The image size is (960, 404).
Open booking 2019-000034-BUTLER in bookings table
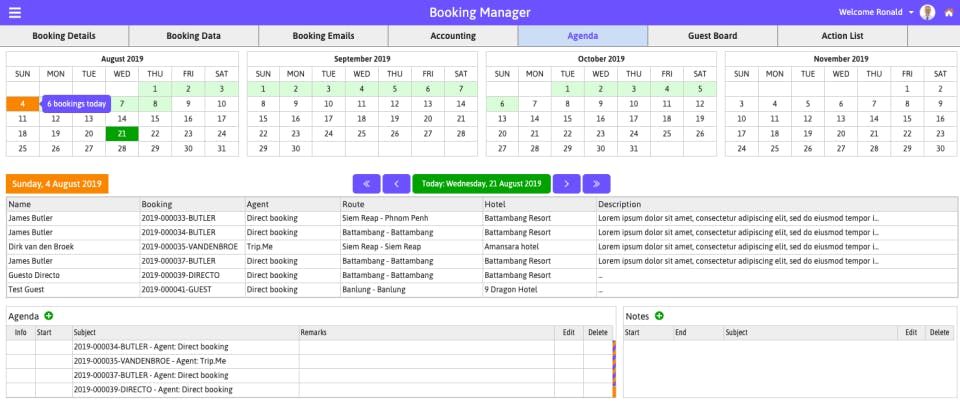tap(178, 233)
